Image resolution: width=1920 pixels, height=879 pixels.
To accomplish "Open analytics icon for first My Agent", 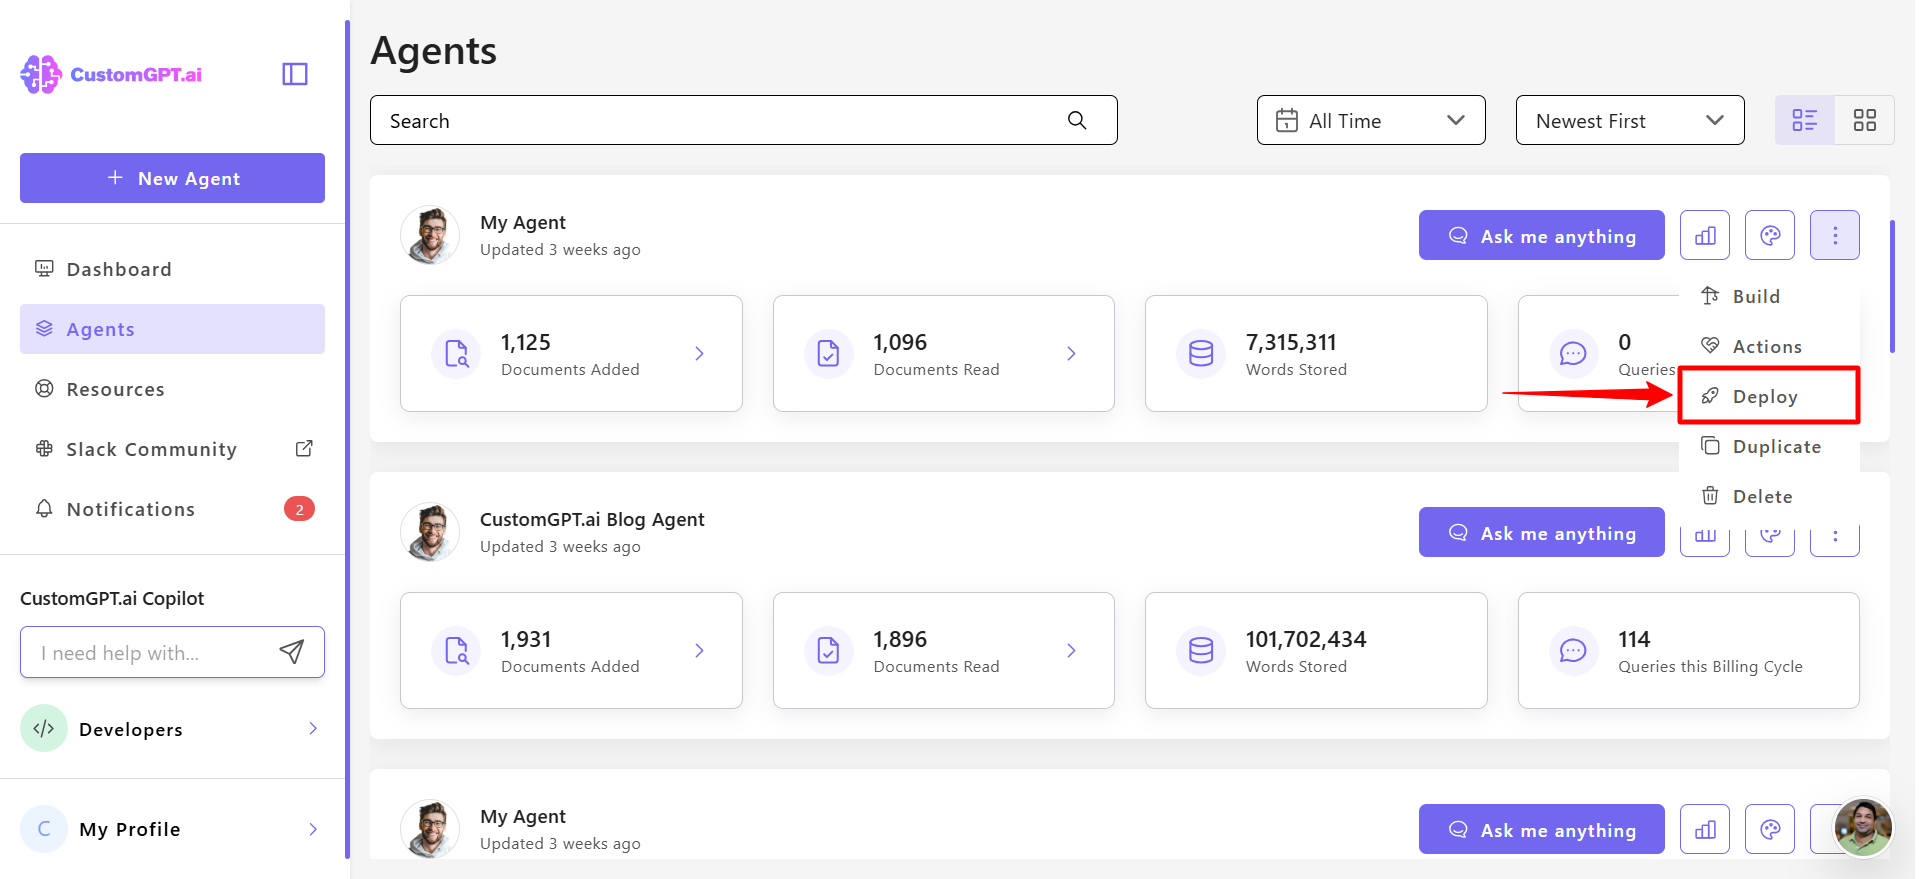I will (x=1705, y=235).
